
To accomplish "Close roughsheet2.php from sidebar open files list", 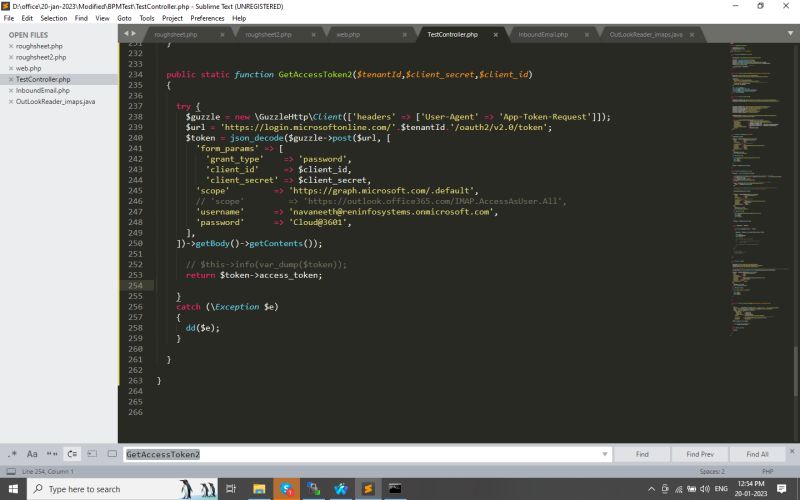I will [11, 57].
